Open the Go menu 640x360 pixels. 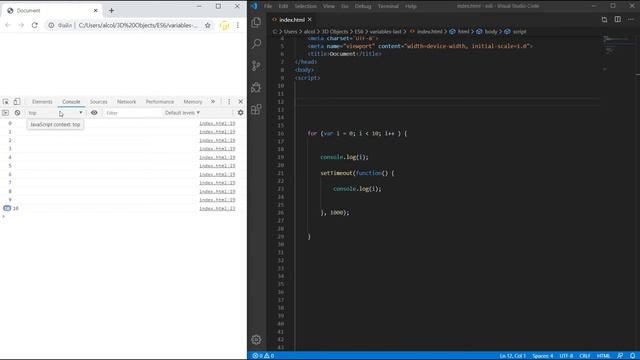345,6
